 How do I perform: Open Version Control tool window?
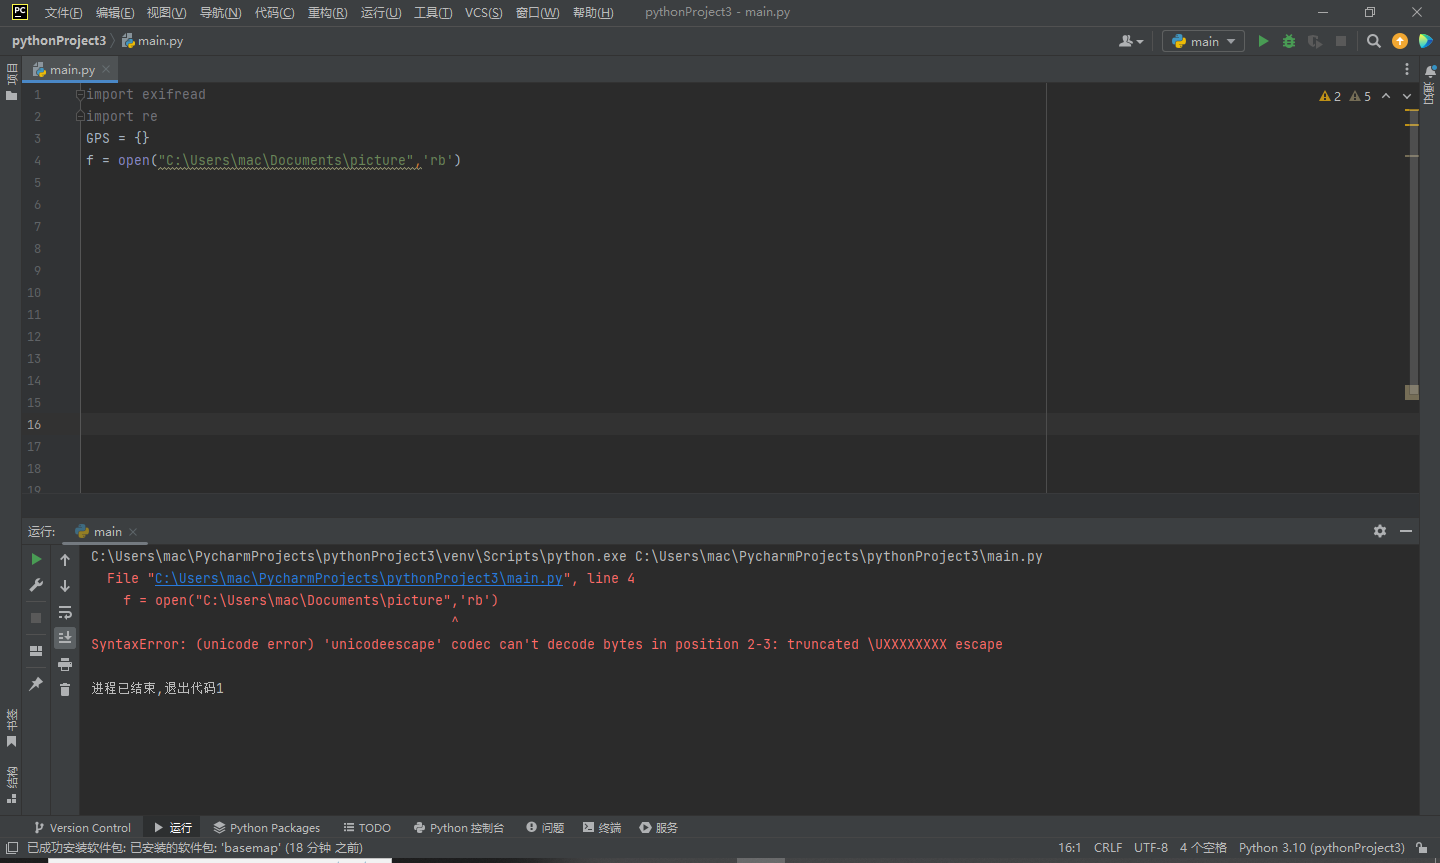[x=82, y=828]
